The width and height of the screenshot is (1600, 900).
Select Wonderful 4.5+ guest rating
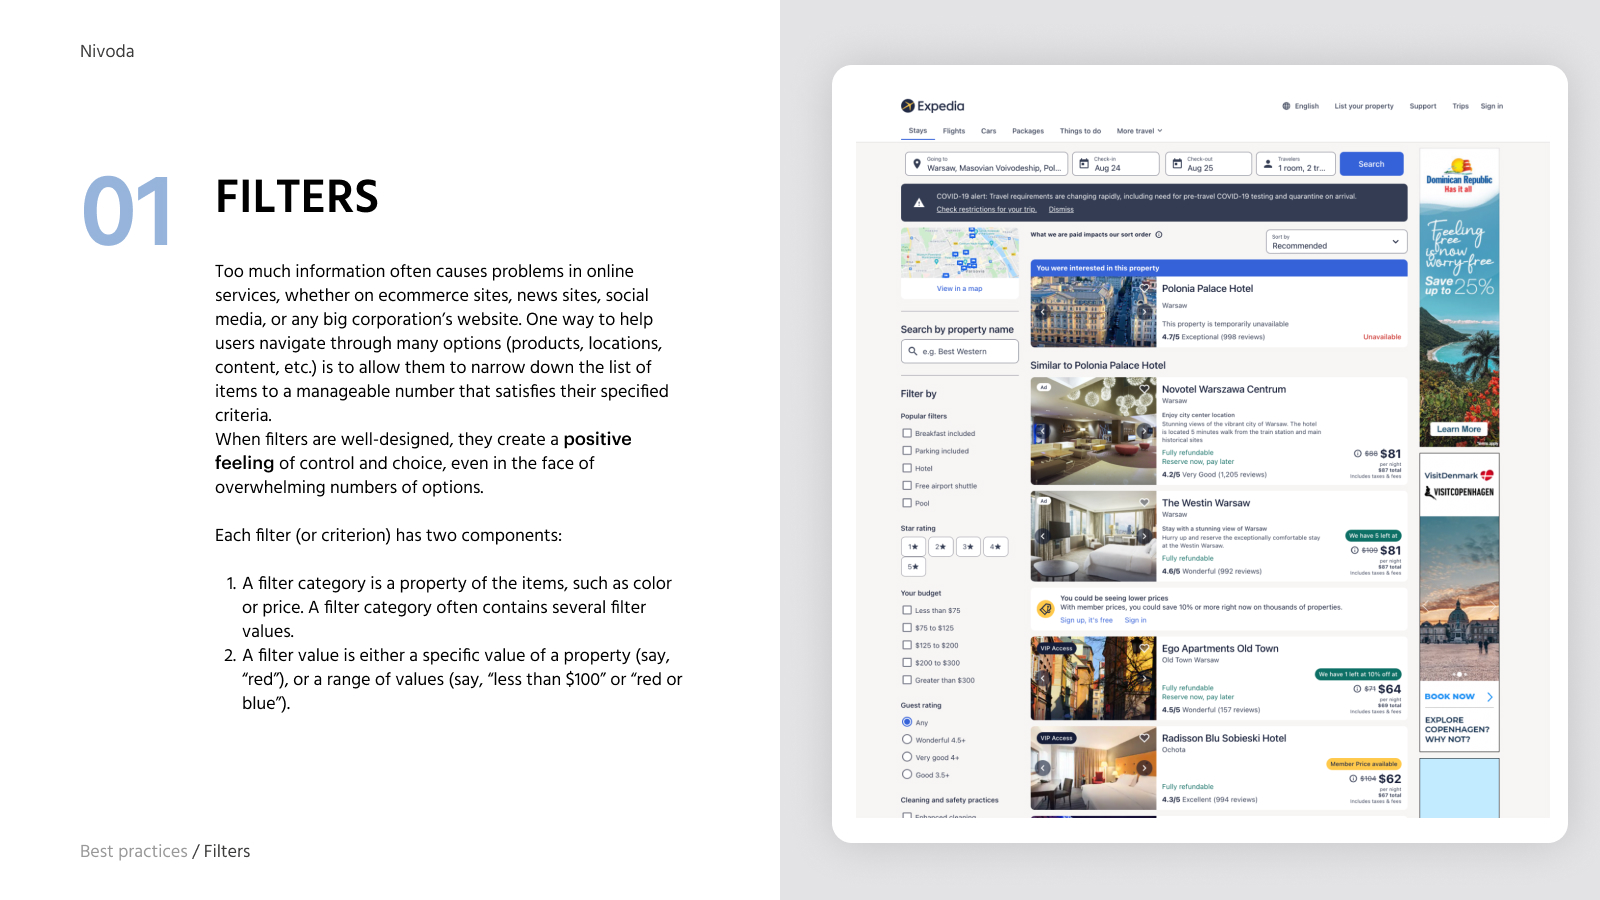click(x=907, y=740)
